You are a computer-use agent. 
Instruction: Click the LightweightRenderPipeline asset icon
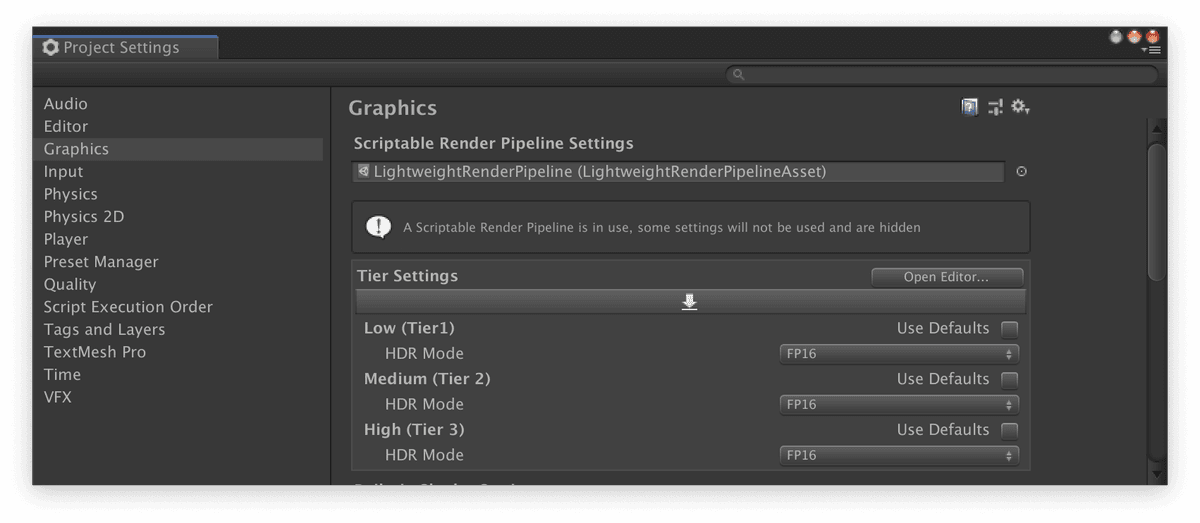coord(364,172)
